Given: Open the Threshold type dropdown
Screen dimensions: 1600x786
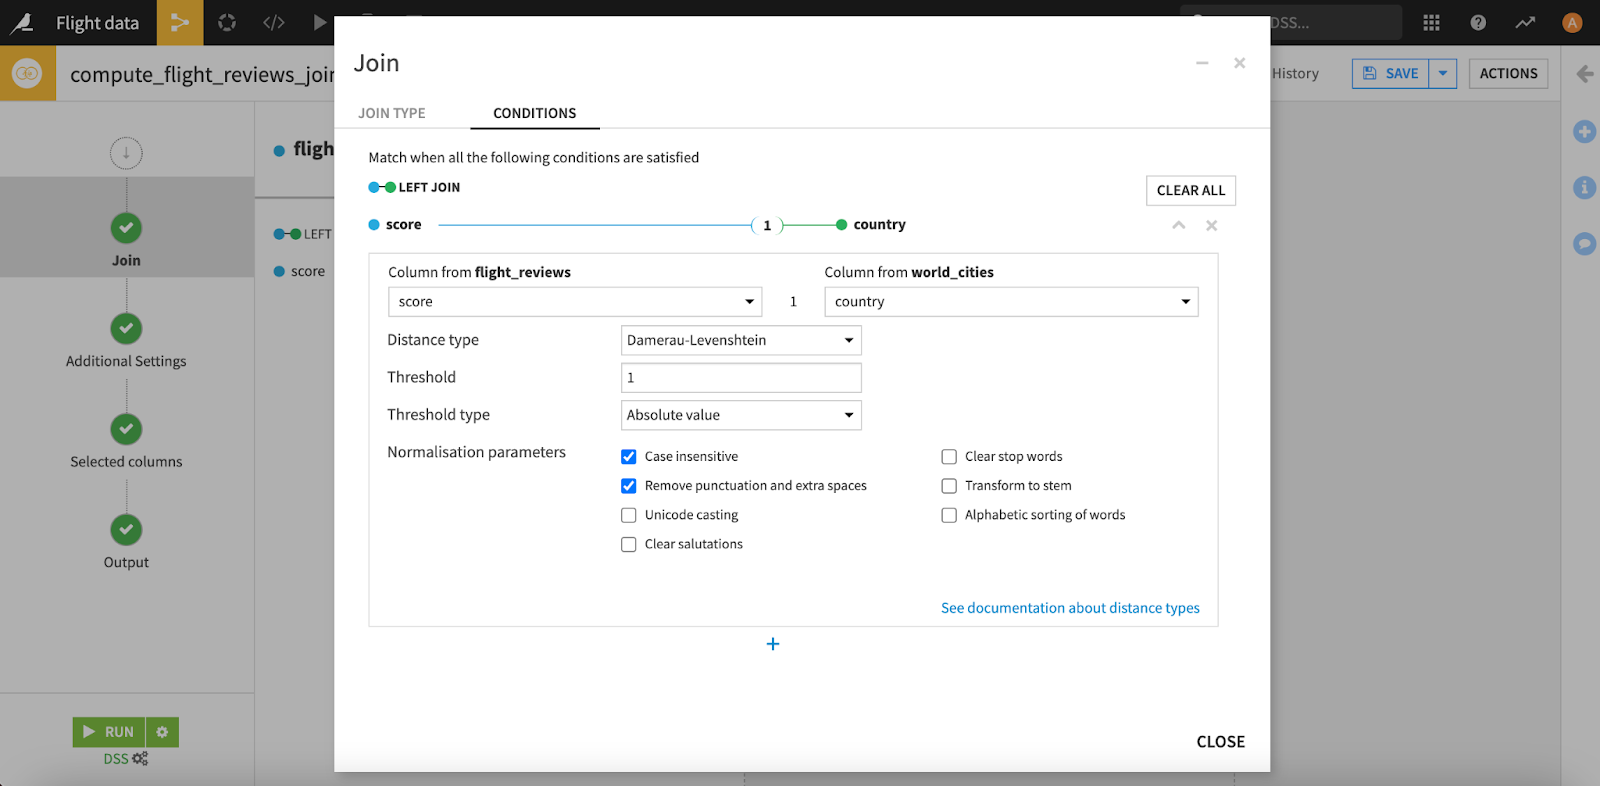Looking at the screenshot, I should [x=740, y=415].
